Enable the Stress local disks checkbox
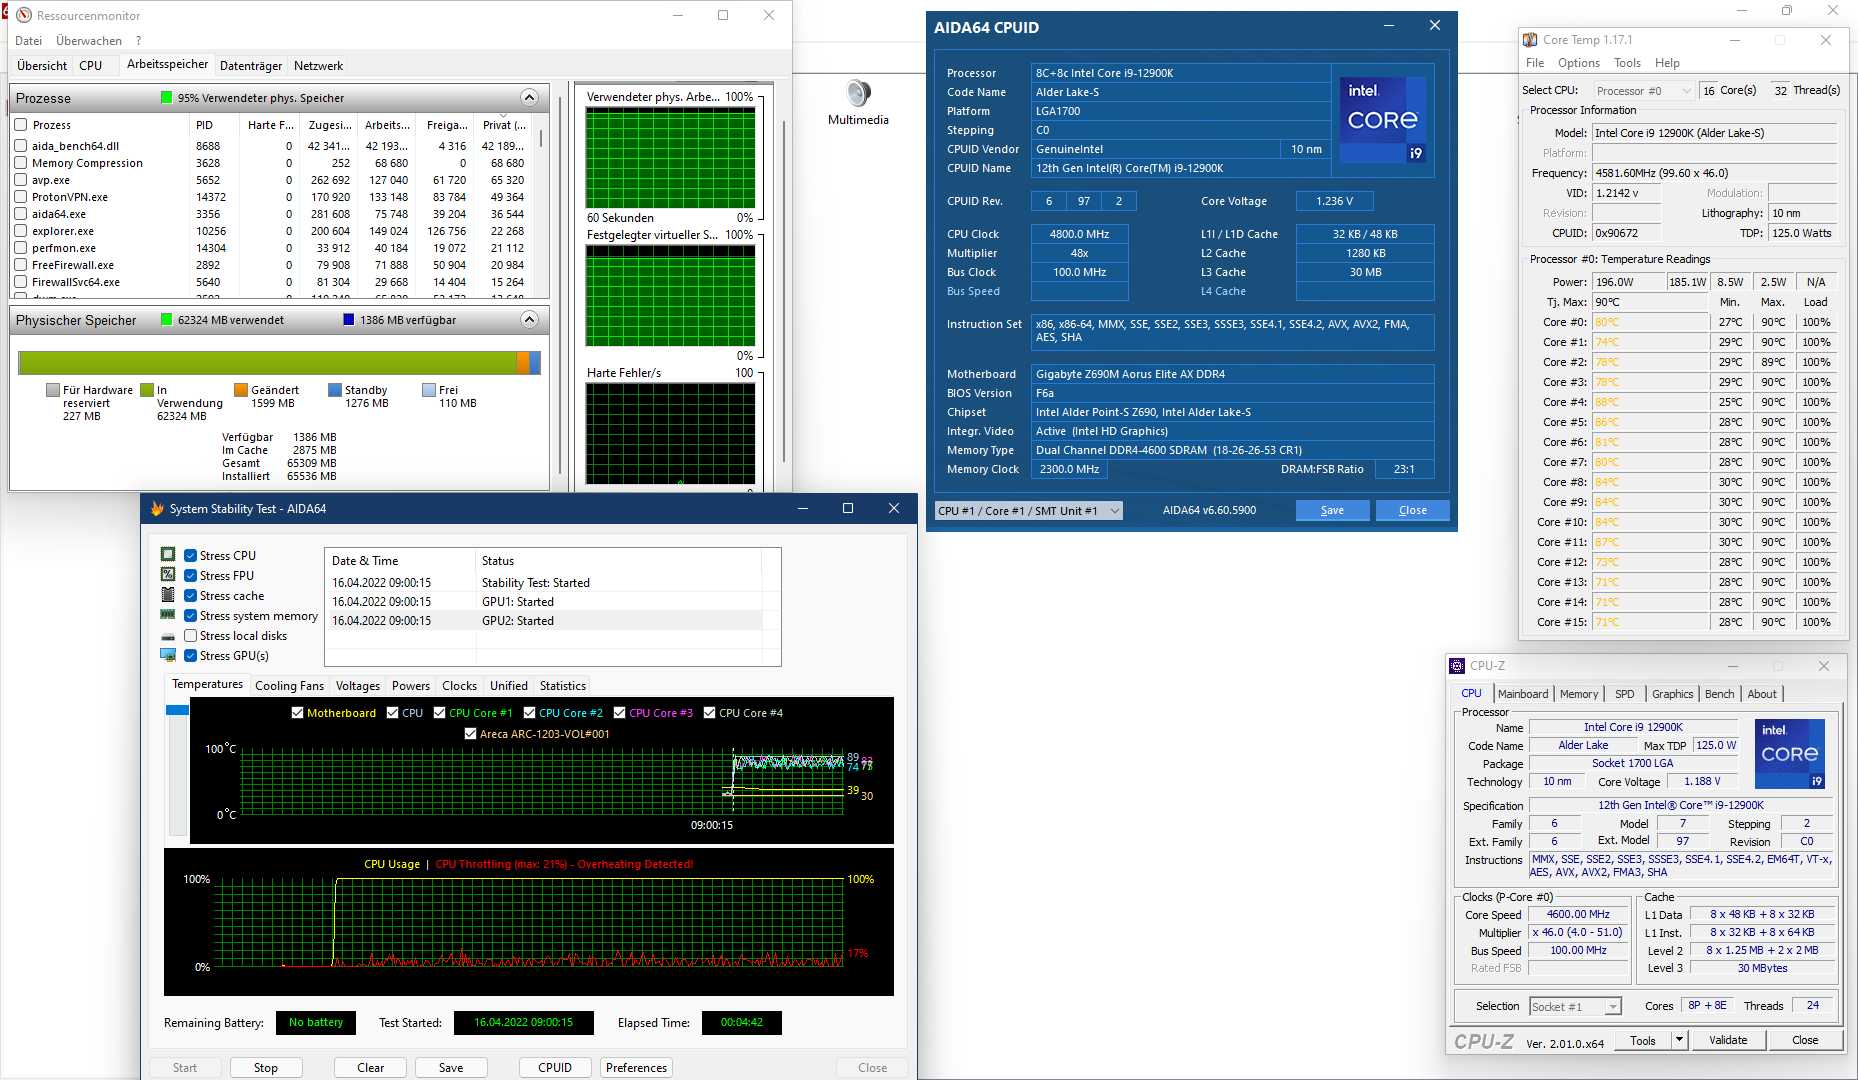This screenshot has height=1080, width=1858. click(191, 636)
